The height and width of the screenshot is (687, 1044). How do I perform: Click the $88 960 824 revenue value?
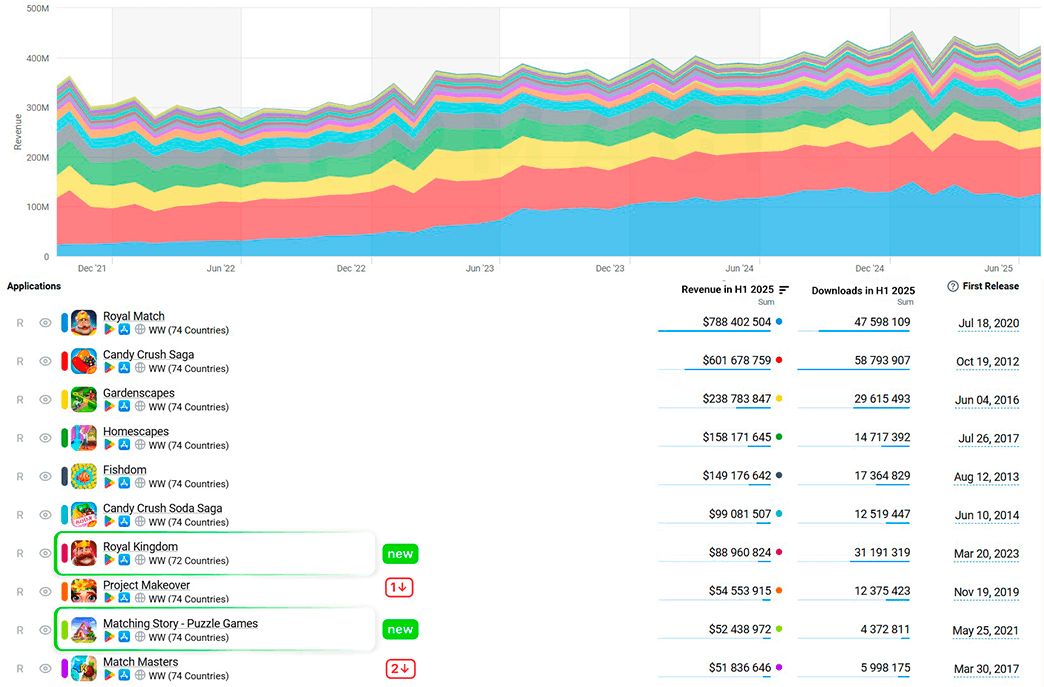click(740, 553)
